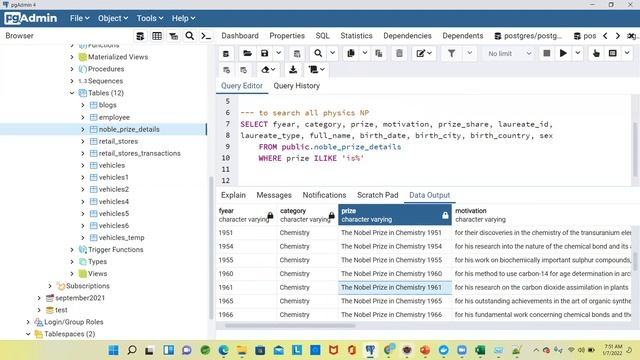
Task: Download results as CSV
Action: point(293,70)
